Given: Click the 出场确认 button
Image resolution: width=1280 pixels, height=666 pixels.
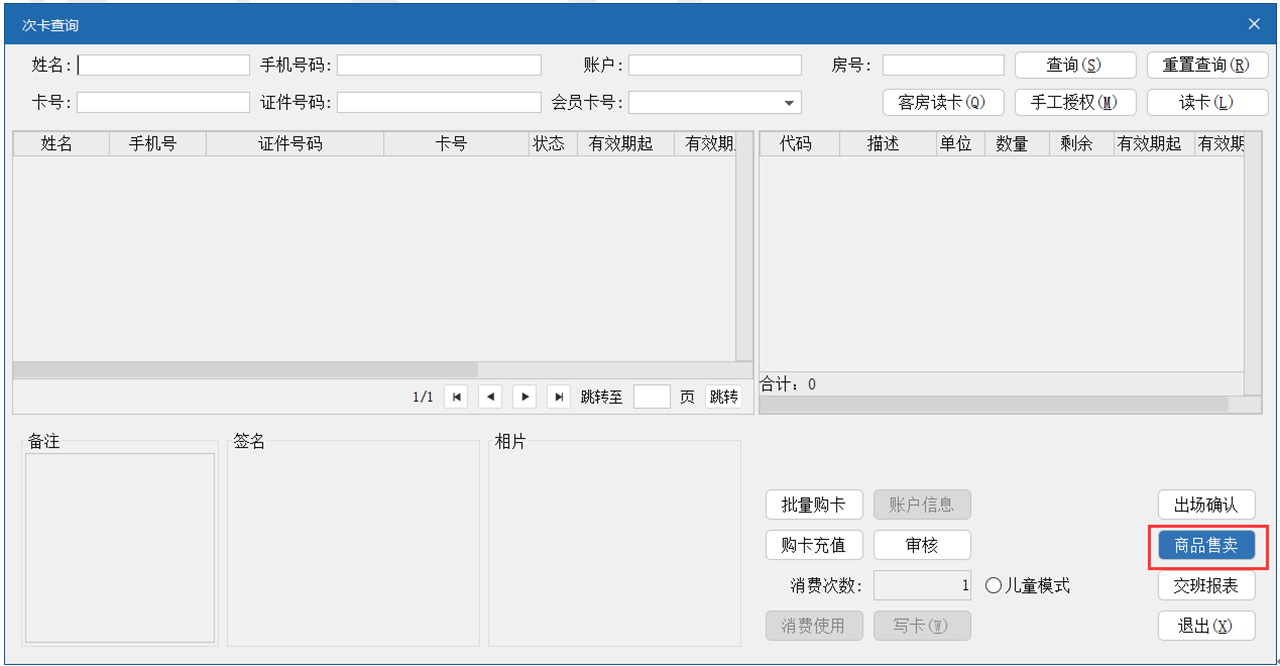Looking at the screenshot, I should (1207, 505).
